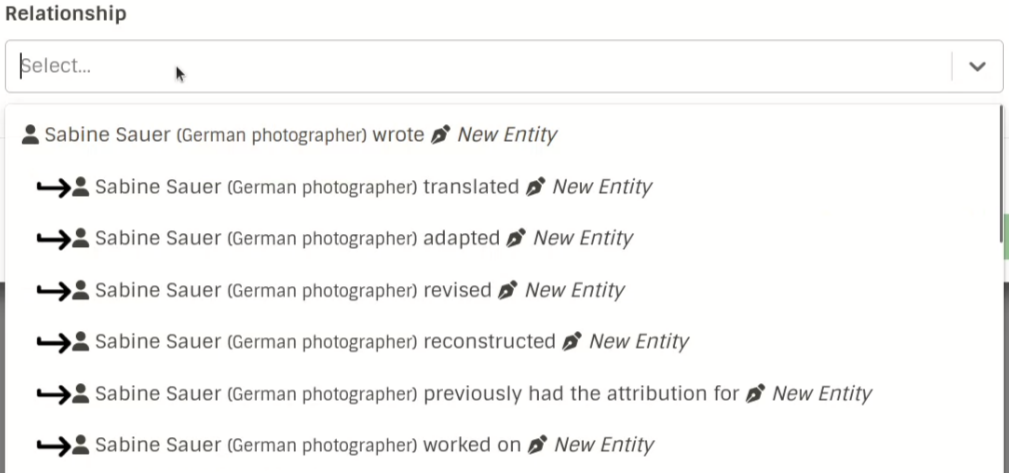This screenshot has width=1009, height=473.
Task: Click the person icon in 'wrote' row
Action: pos(30,134)
